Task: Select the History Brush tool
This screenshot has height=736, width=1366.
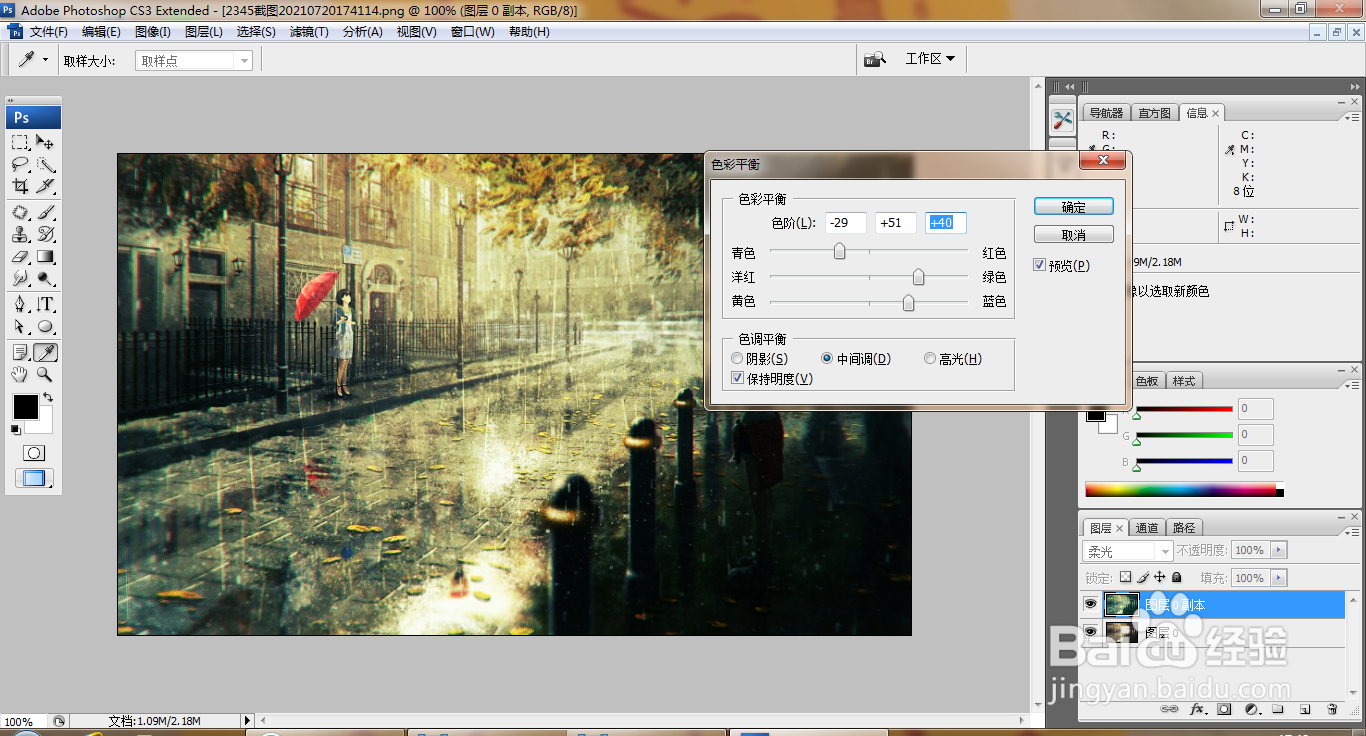Action: coord(45,234)
